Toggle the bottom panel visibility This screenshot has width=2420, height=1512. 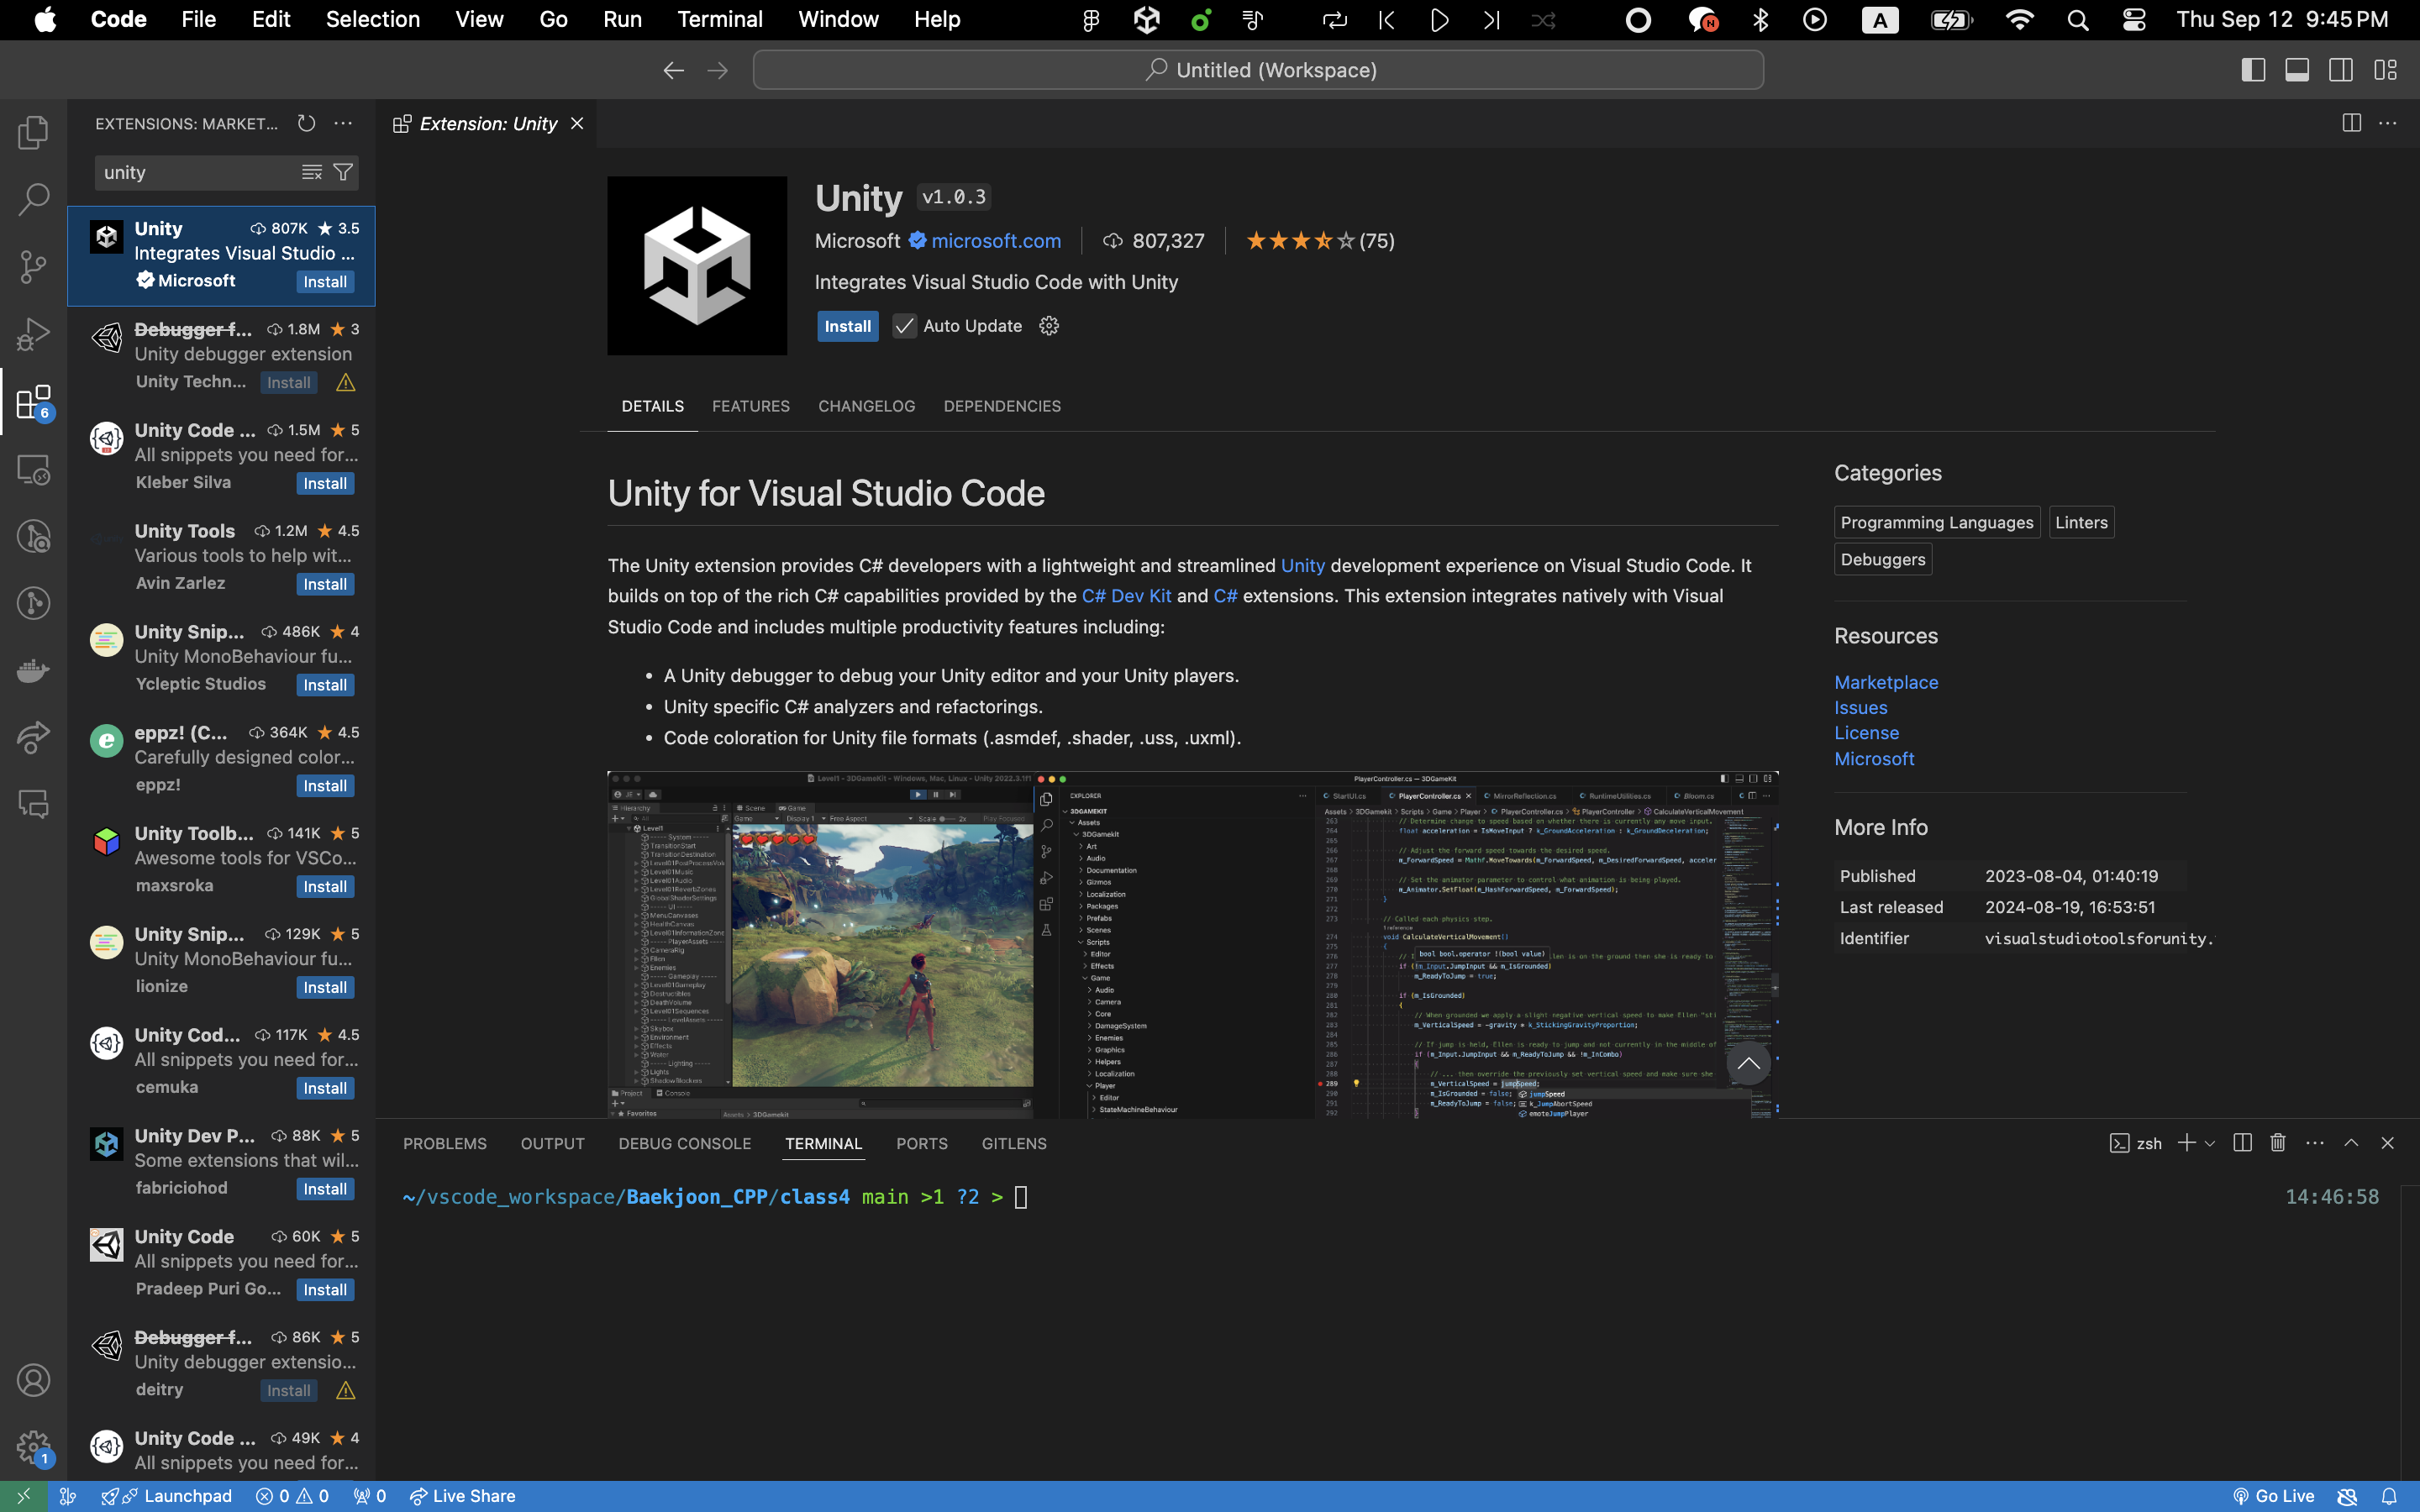point(2296,69)
